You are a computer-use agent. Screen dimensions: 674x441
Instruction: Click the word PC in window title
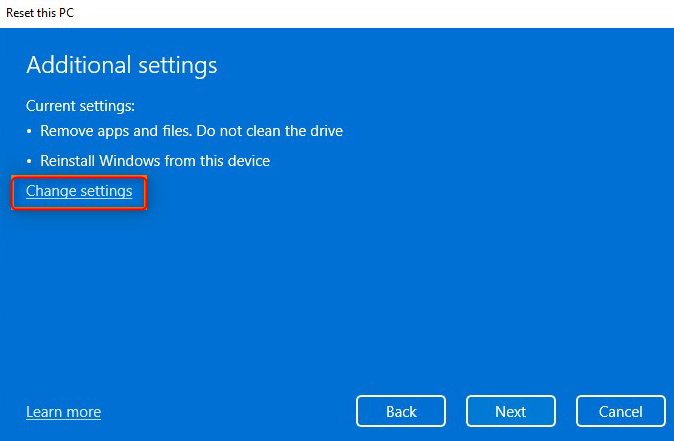(x=65, y=13)
